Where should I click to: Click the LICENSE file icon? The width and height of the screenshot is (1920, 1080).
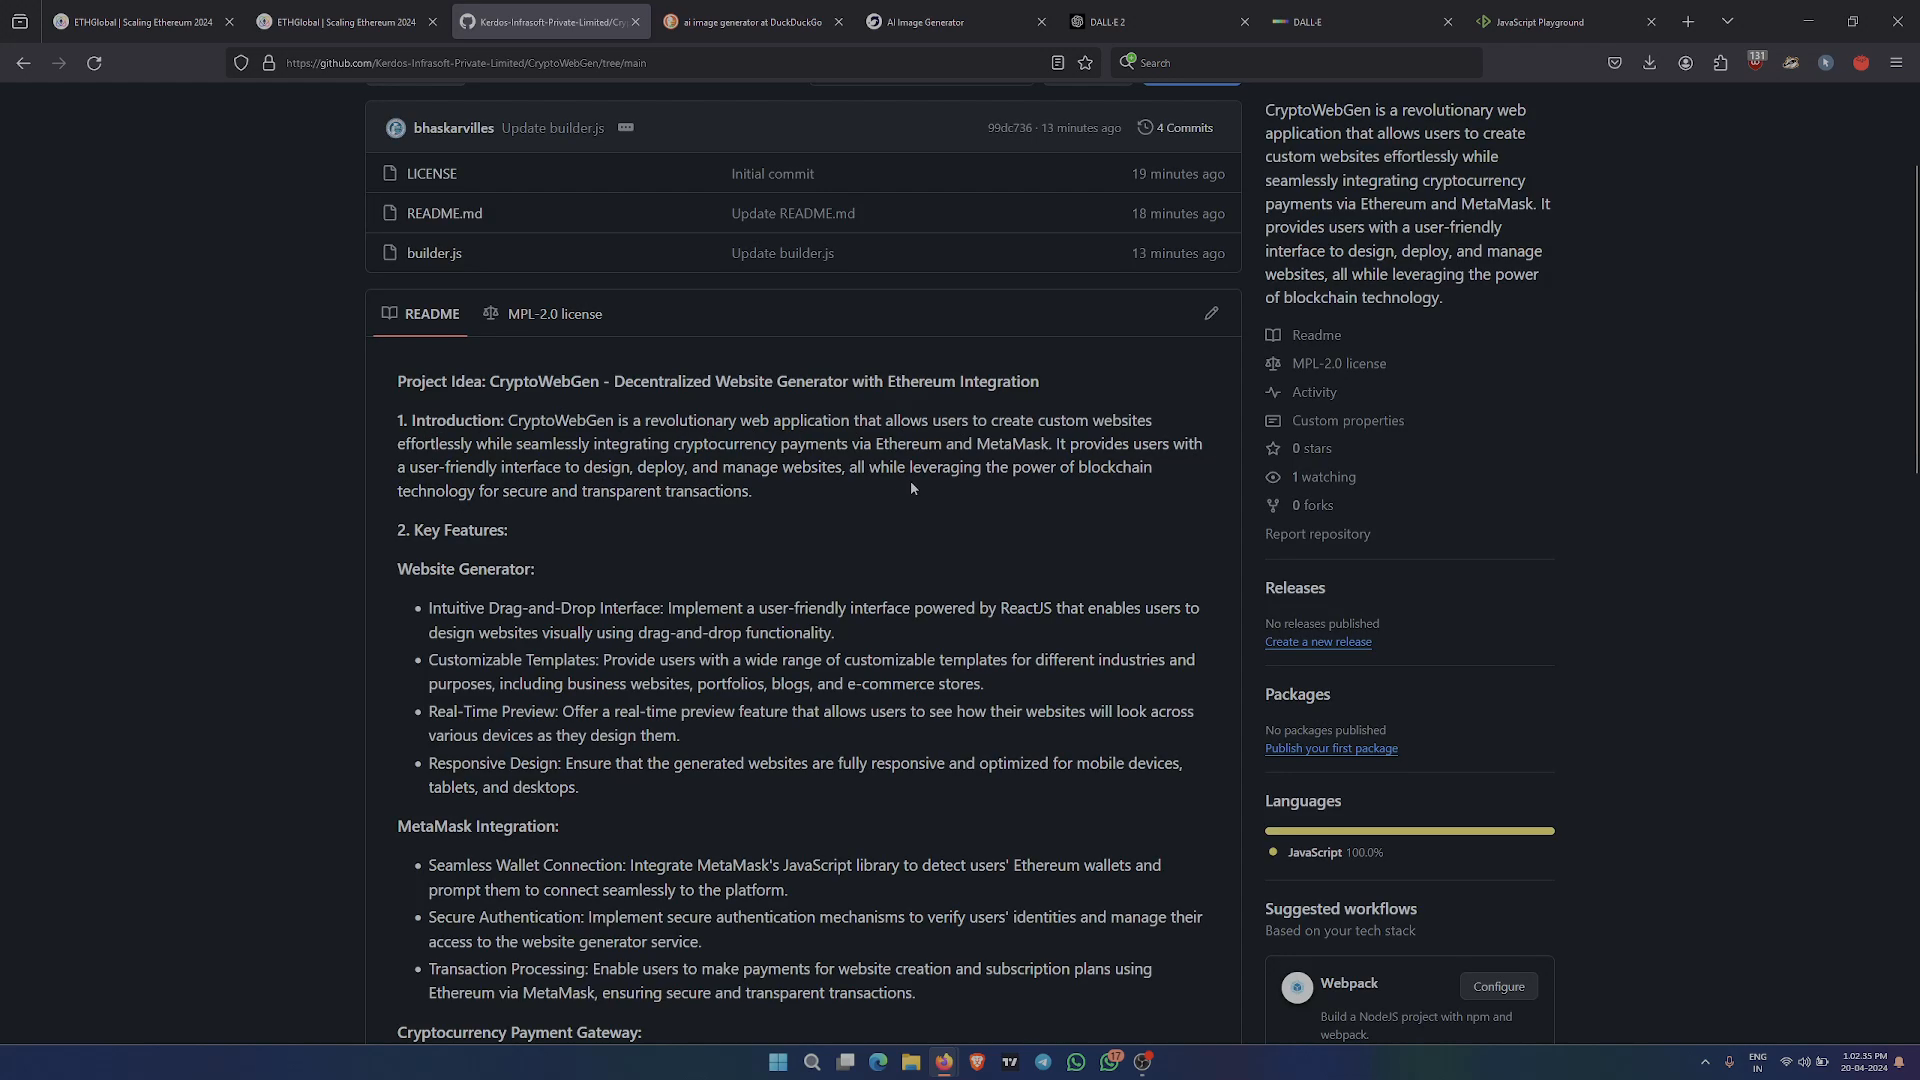coord(390,173)
